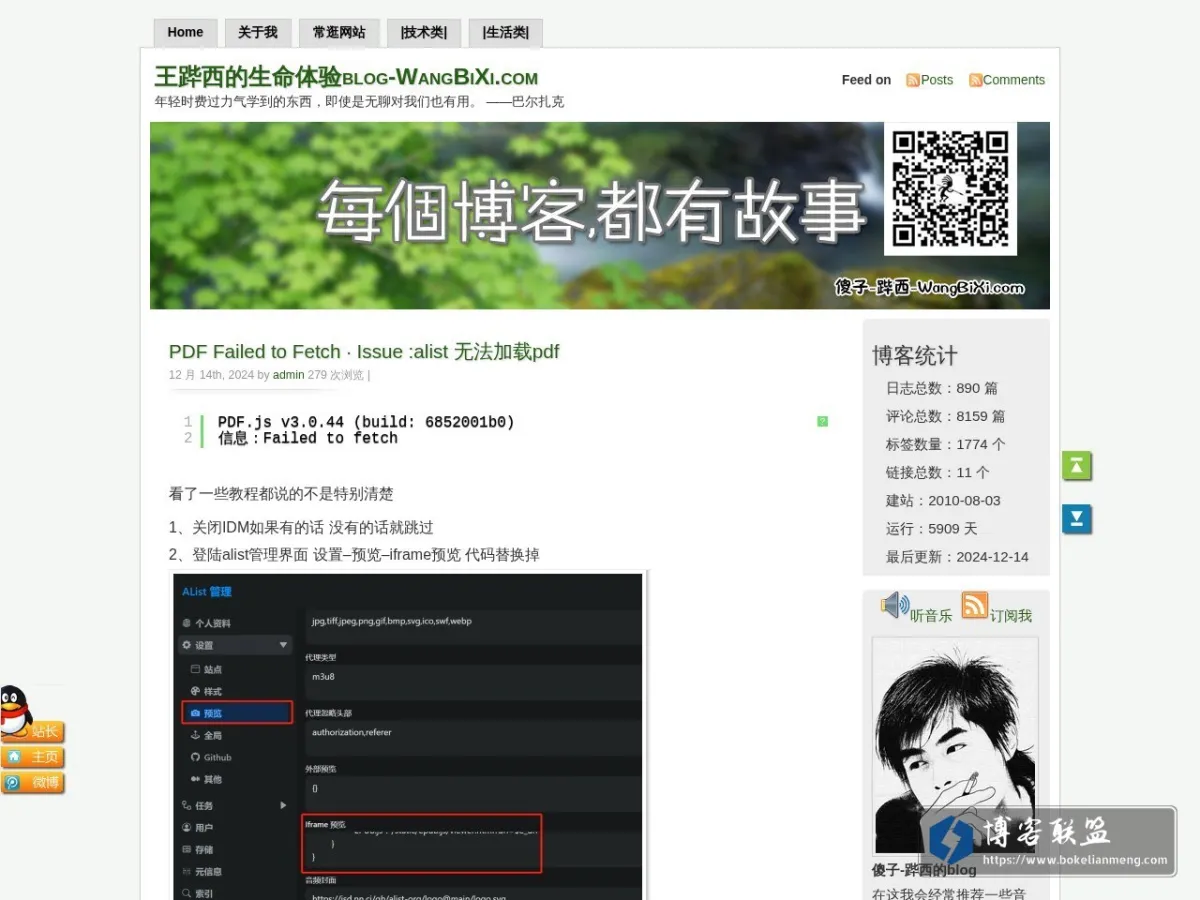Click the step 2 text about 登陆alist管理界面
Image resolution: width=1200 pixels, height=900 pixels.
pyautogui.click(x=354, y=554)
